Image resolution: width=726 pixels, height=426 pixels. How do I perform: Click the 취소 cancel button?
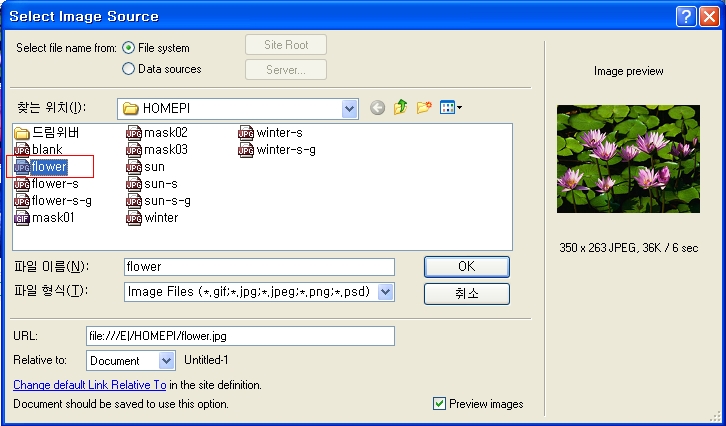[x=467, y=294]
